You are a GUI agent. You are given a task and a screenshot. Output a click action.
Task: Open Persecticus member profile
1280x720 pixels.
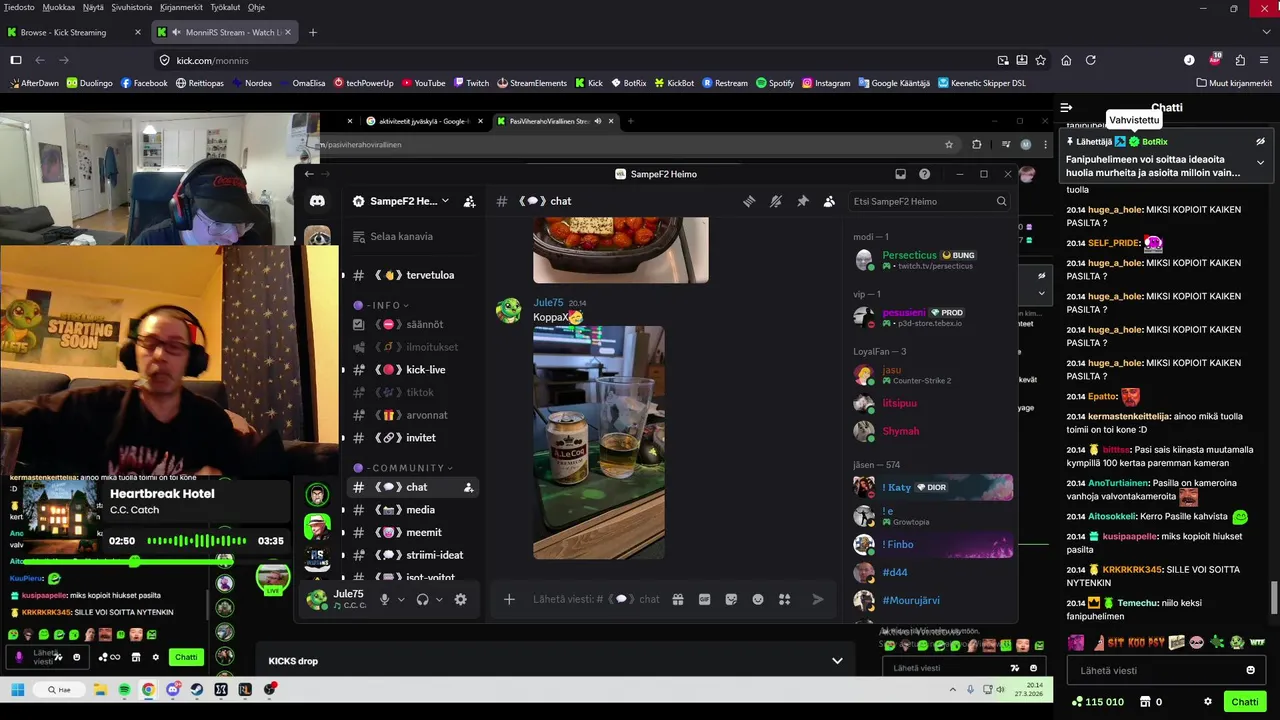tap(932, 260)
